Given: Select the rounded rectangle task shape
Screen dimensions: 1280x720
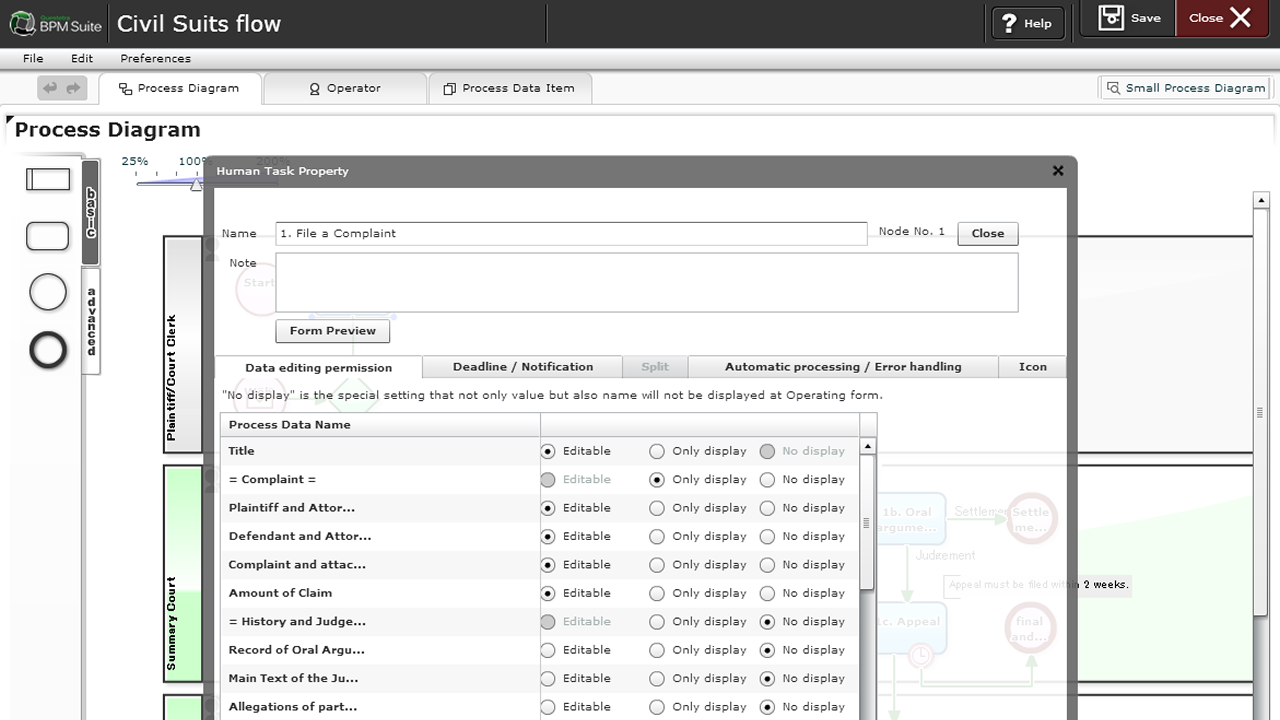Looking at the screenshot, I should pos(47,236).
